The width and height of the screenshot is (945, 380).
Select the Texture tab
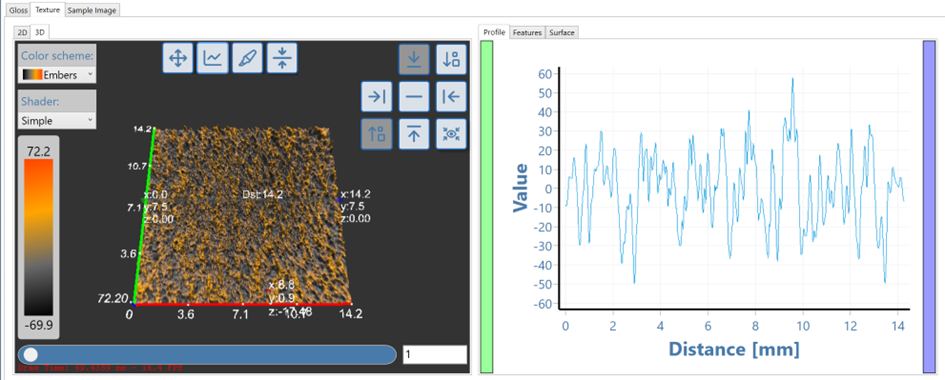(x=48, y=10)
